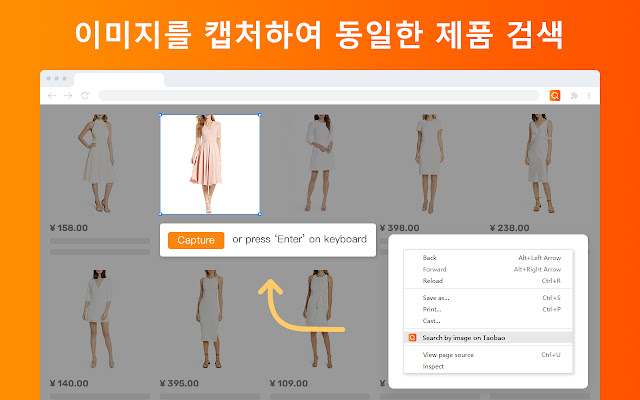This screenshot has width=640, height=400.
Task: Open the ¥238.00 dress thumbnail
Action: coord(540,163)
